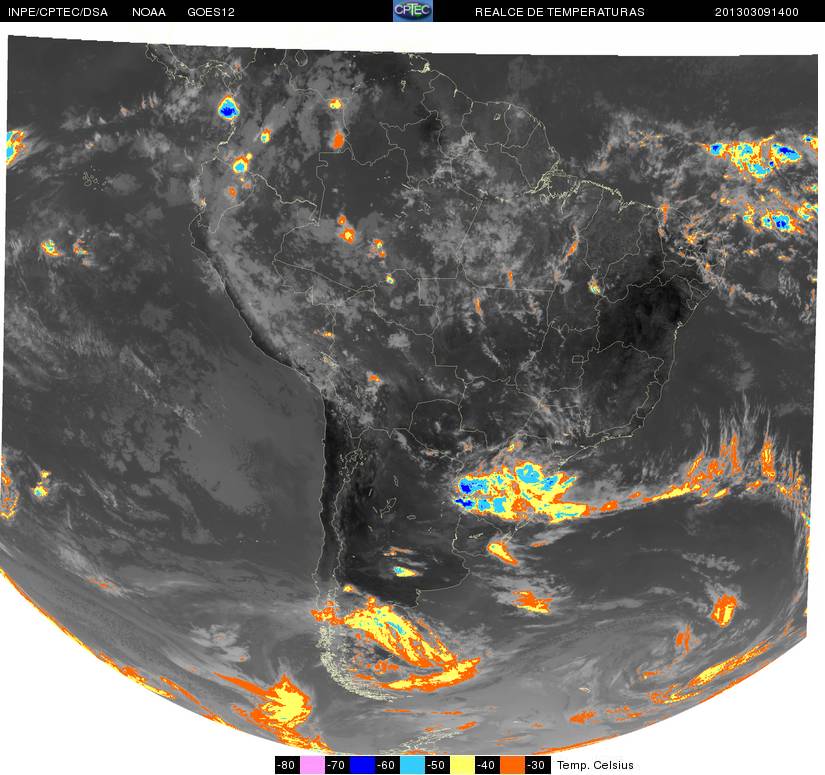Select the yellow legend swatch
This screenshot has height=775, width=825.
(x=463, y=765)
